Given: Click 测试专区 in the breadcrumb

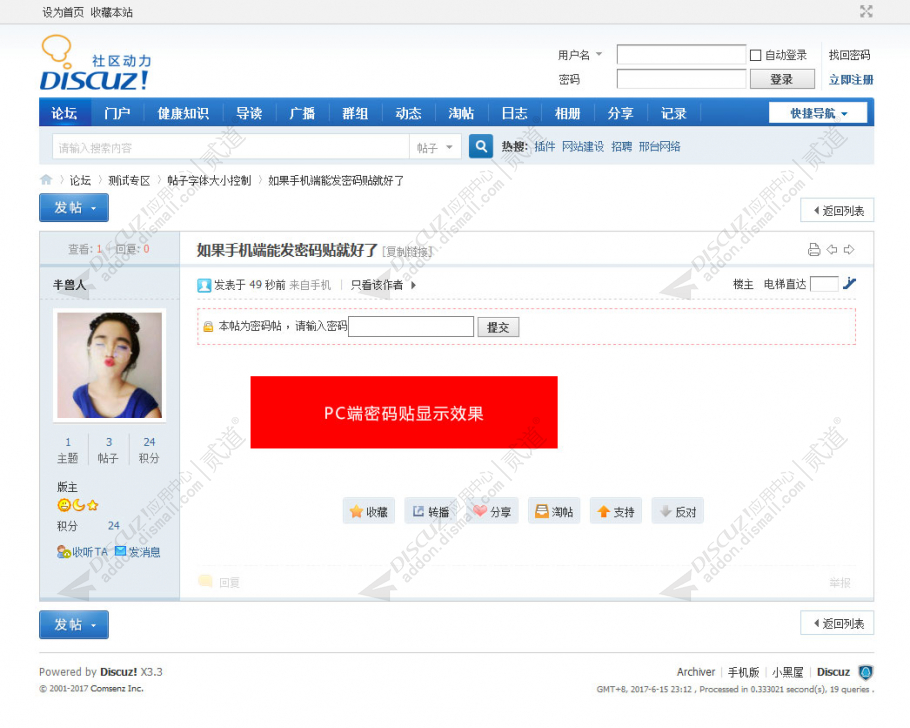Looking at the screenshot, I should (x=129, y=181).
